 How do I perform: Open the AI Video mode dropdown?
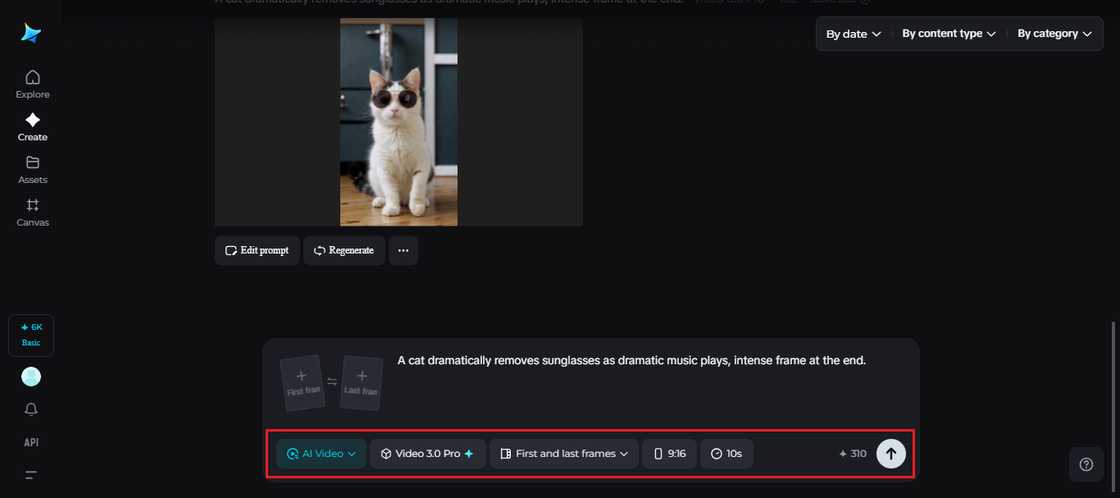321,453
